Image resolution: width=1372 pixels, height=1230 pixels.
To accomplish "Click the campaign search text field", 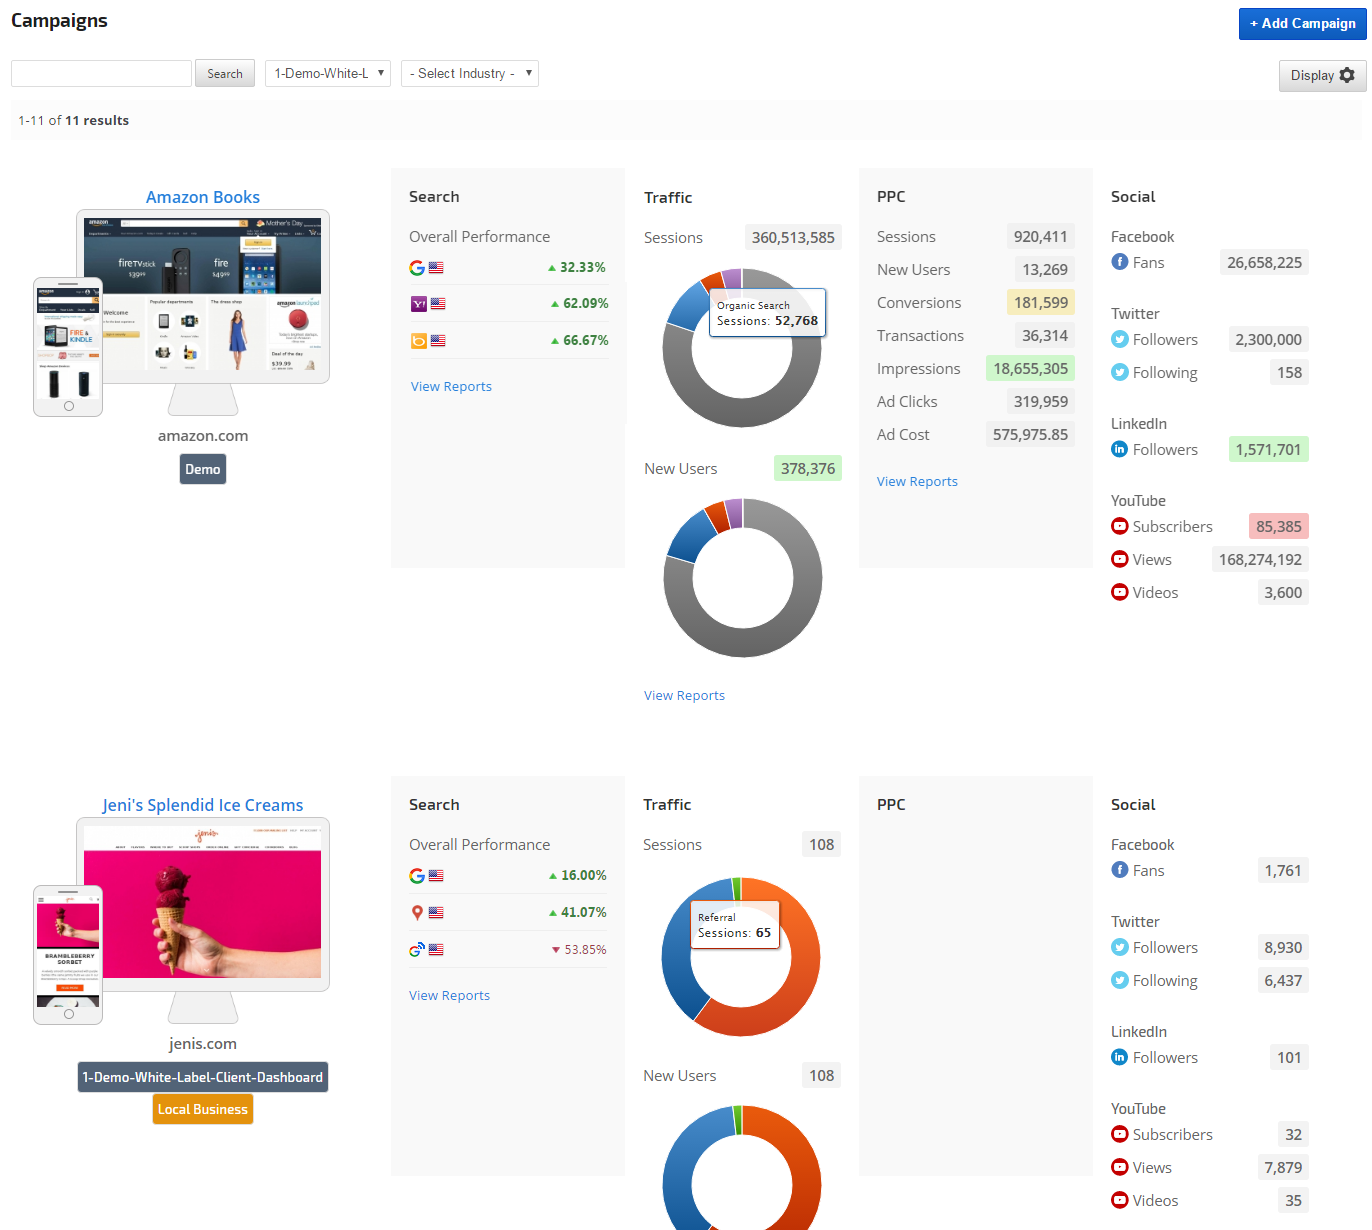I will click(x=101, y=73).
